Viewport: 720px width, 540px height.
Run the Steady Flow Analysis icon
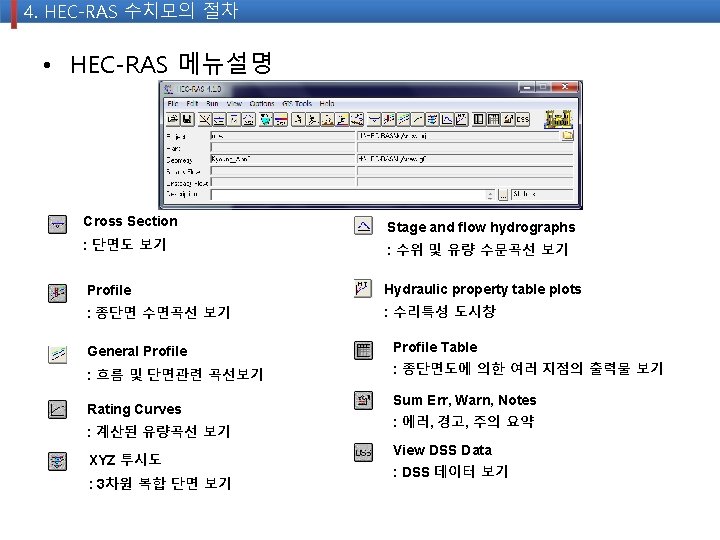click(298, 120)
